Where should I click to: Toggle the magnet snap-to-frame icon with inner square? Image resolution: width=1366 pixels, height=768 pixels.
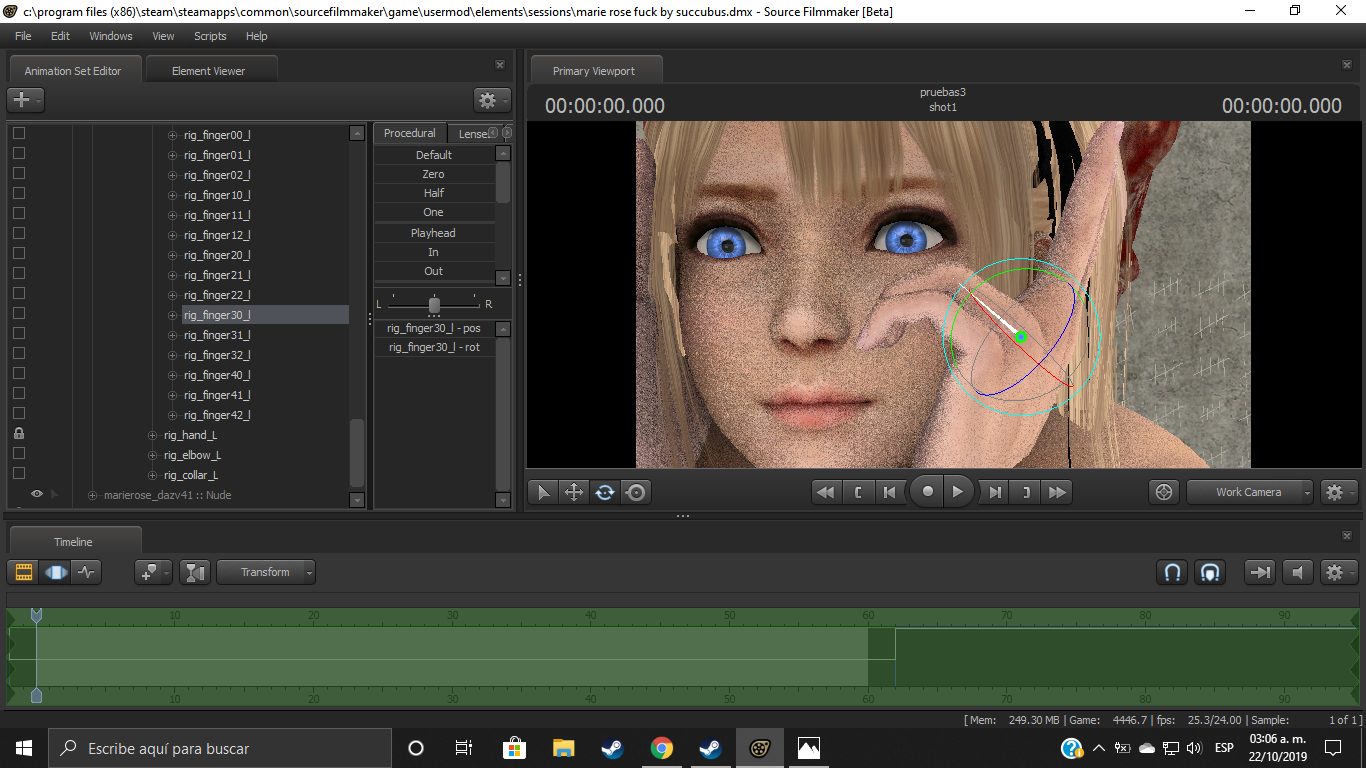click(1210, 572)
